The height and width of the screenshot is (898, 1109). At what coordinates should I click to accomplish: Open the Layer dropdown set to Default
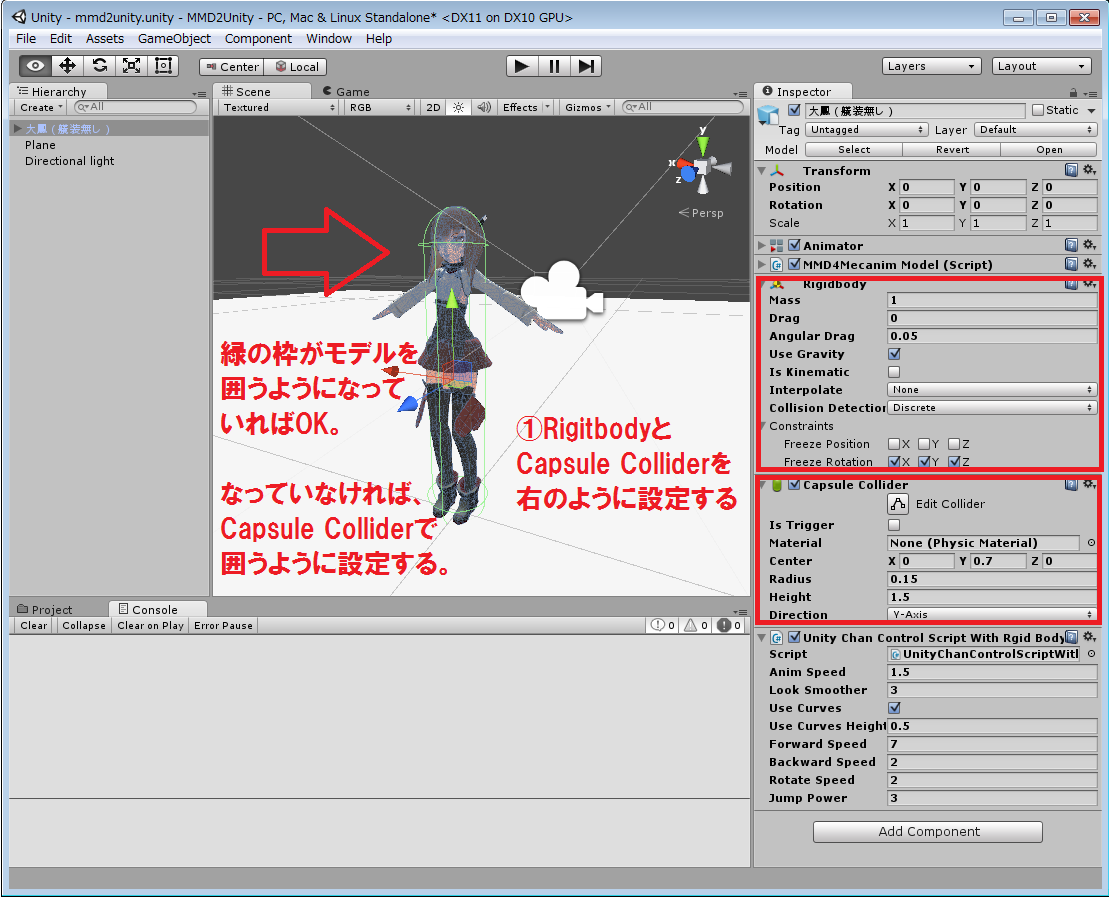point(1035,130)
